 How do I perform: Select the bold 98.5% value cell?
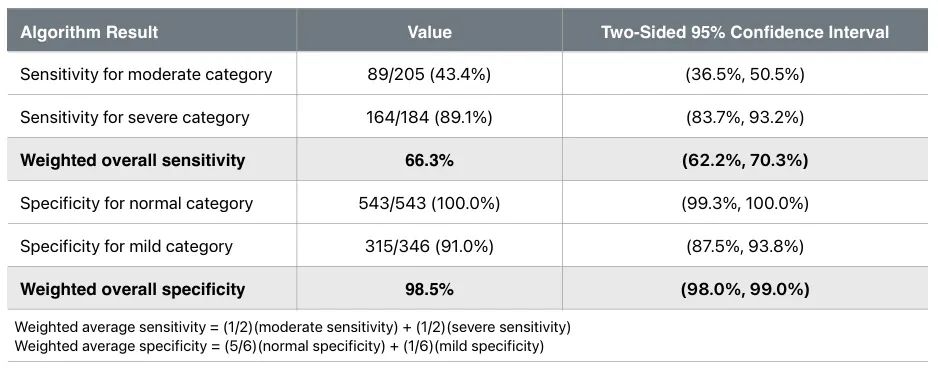429,290
